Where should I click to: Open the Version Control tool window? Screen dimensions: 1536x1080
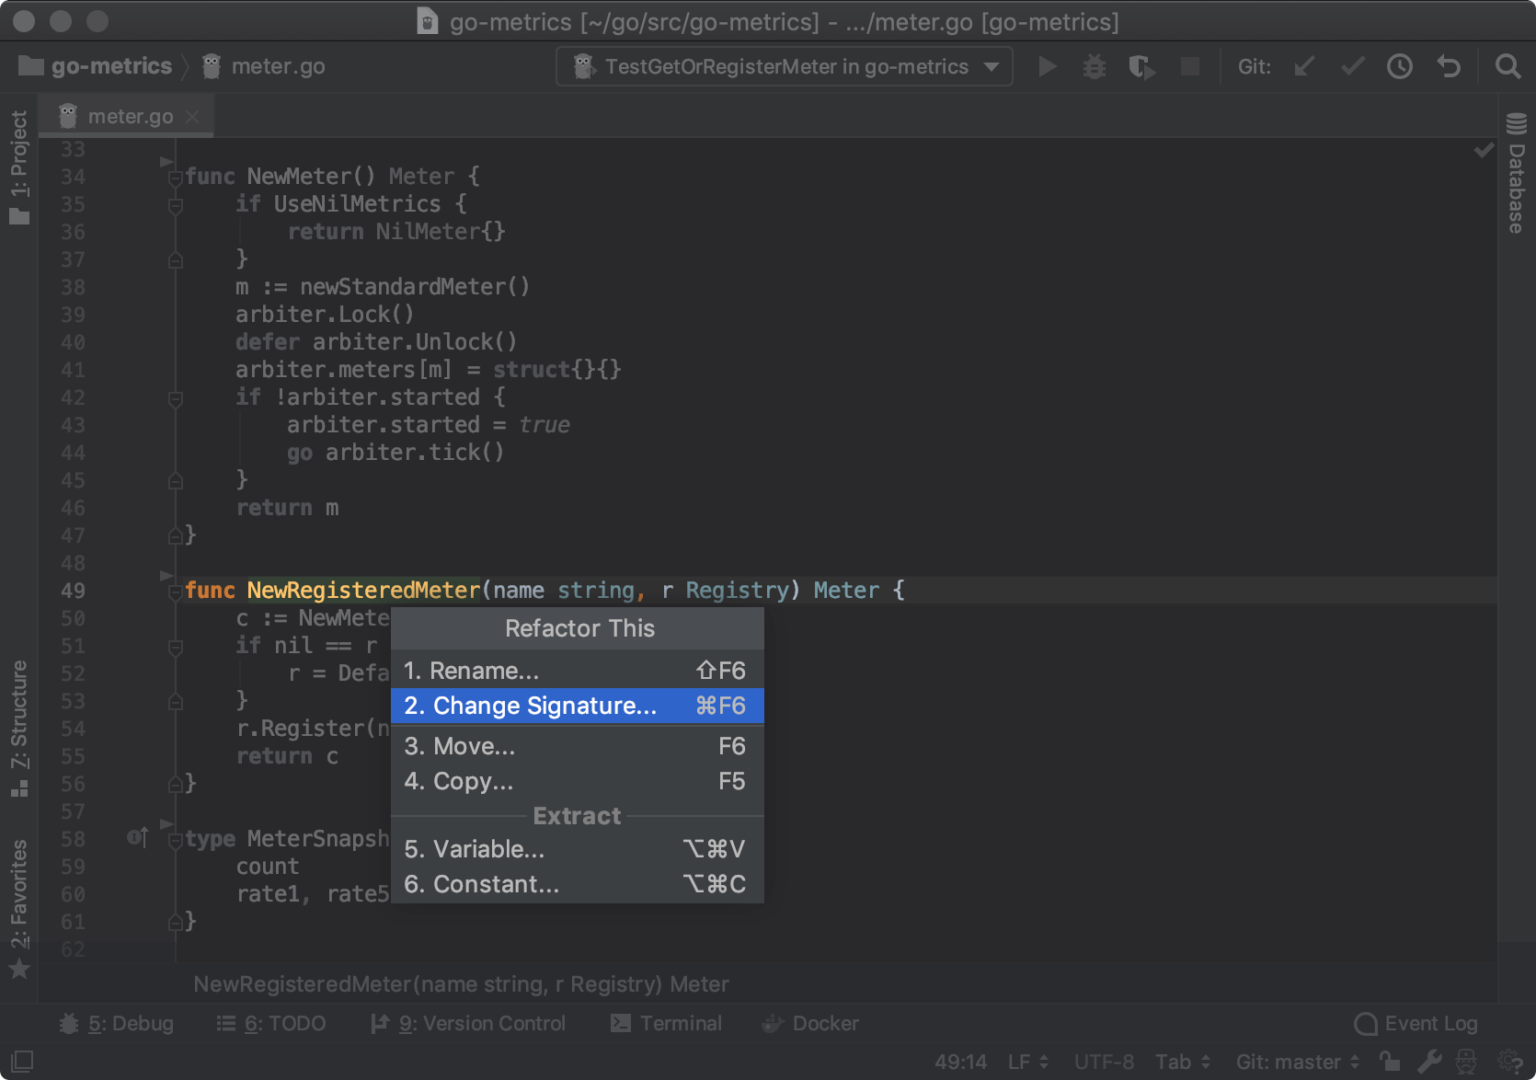468,1023
